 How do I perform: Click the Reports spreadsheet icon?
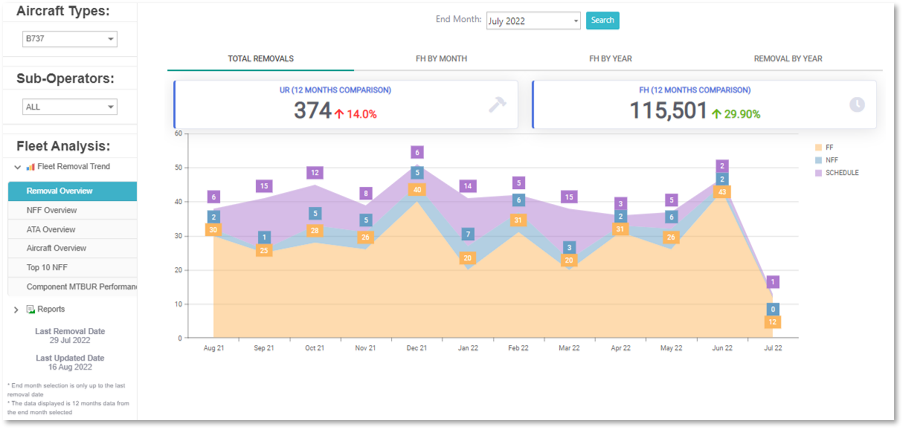[x=31, y=310]
